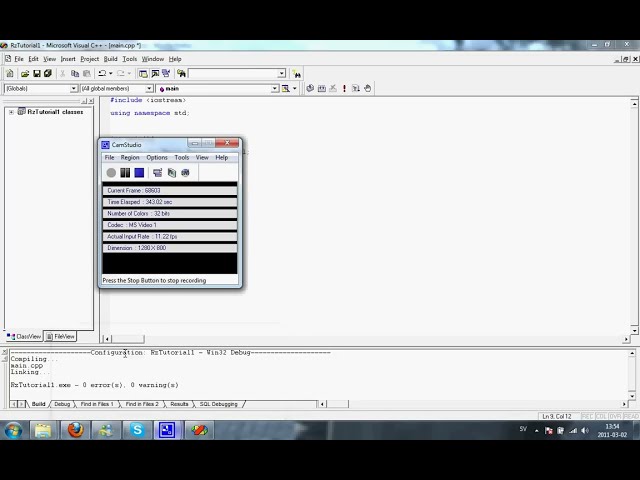Select the SQL Debugging output tab
The height and width of the screenshot is (480, 640).
[218, 404]
